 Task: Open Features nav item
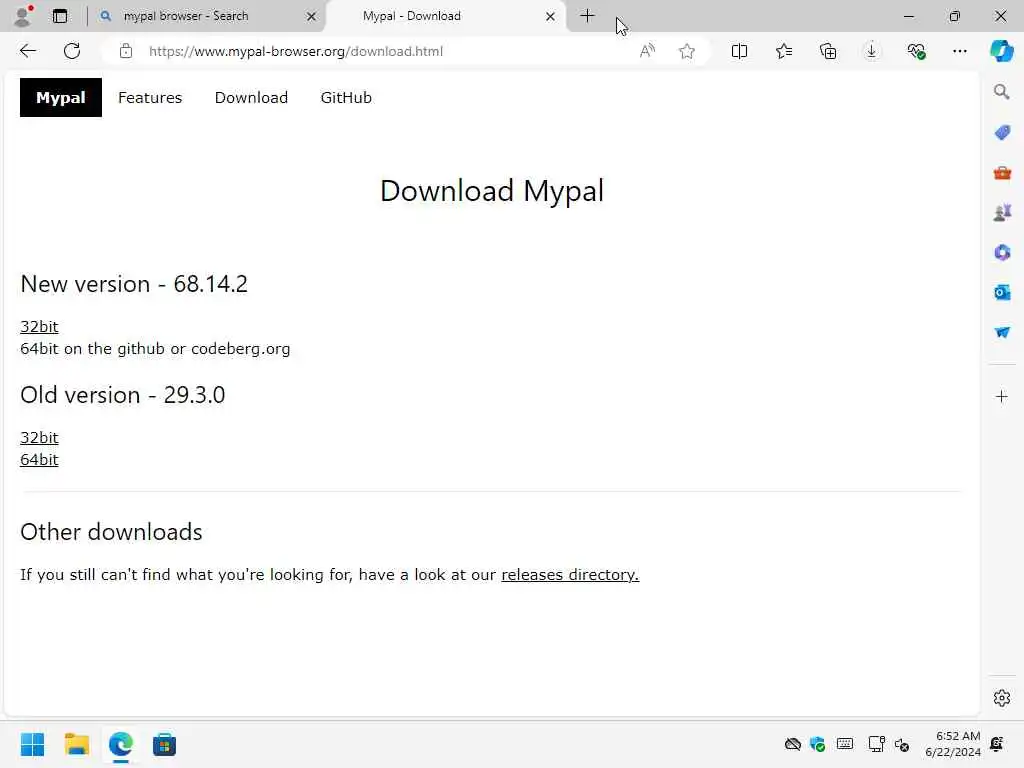pos(150,97)
